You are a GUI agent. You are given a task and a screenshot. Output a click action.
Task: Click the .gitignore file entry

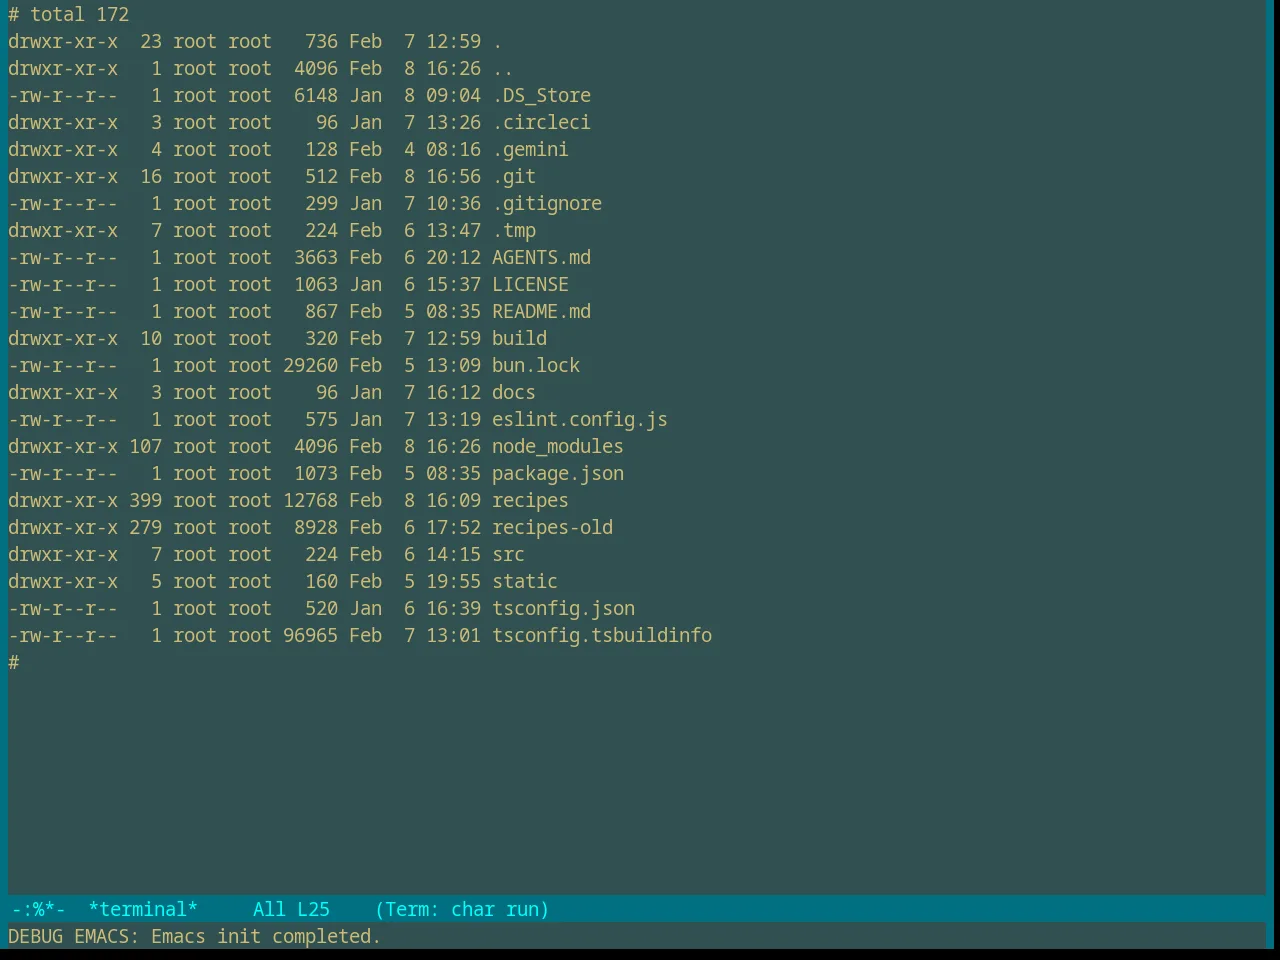(547, 203)
